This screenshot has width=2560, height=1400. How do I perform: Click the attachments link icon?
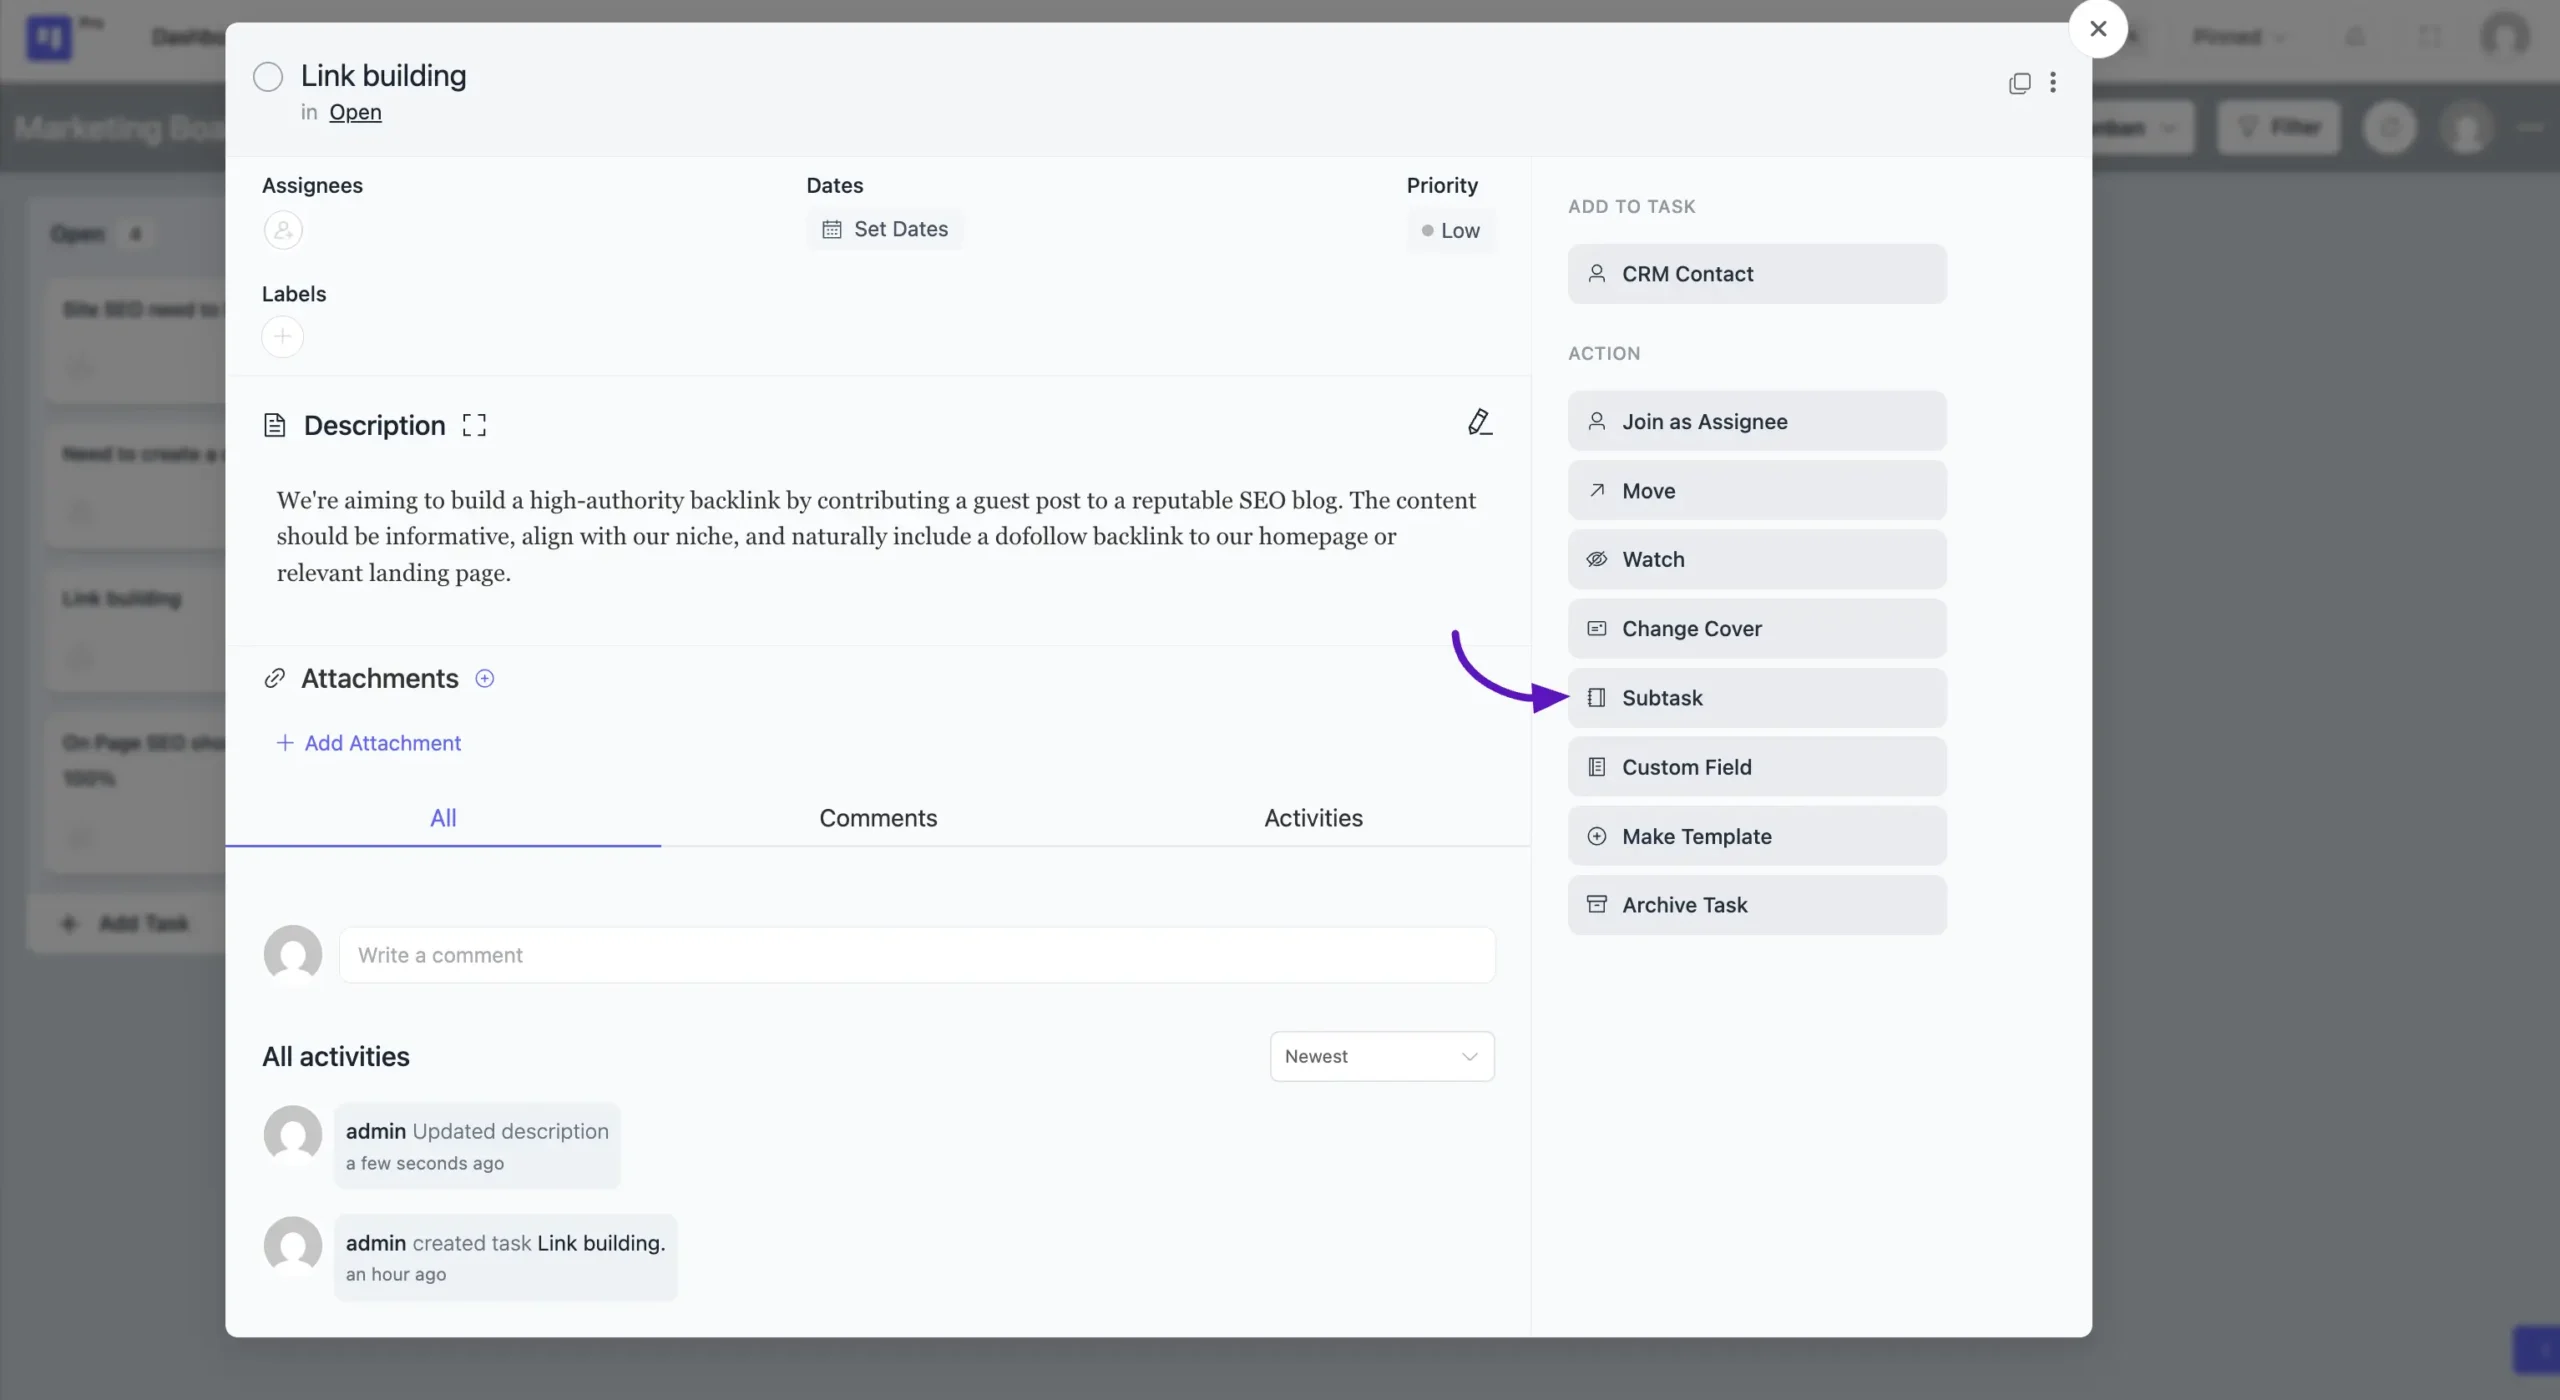(x=274, y=679)
